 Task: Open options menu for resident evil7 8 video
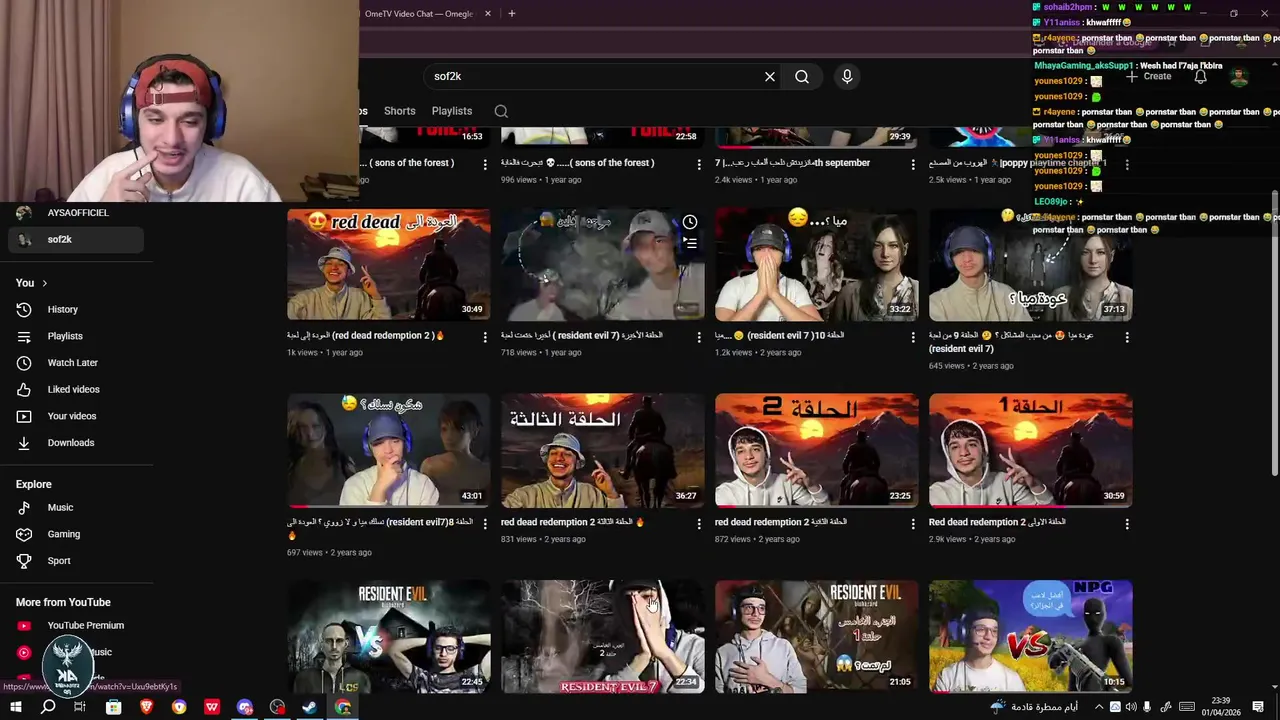click(x=485, y=524)
